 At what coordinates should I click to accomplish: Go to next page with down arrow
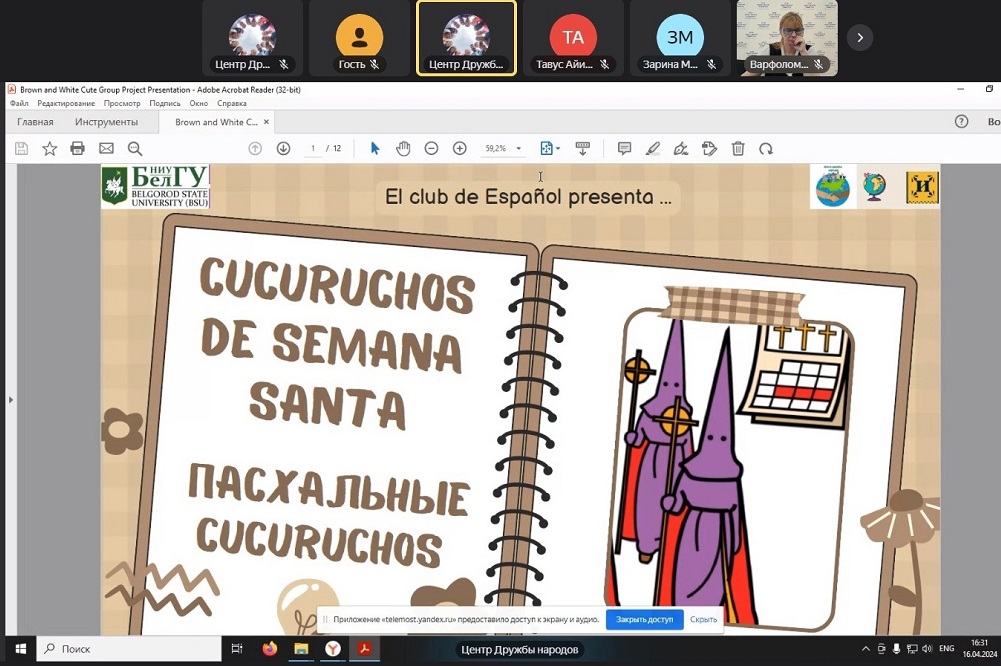283,148
